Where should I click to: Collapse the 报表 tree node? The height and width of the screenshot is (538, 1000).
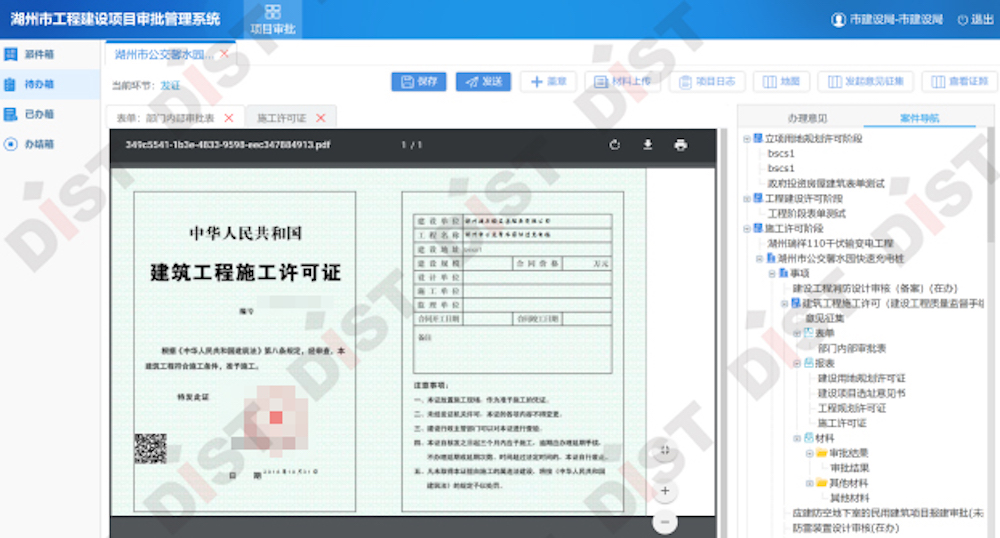pyautogui.click(x=797, y=363)
